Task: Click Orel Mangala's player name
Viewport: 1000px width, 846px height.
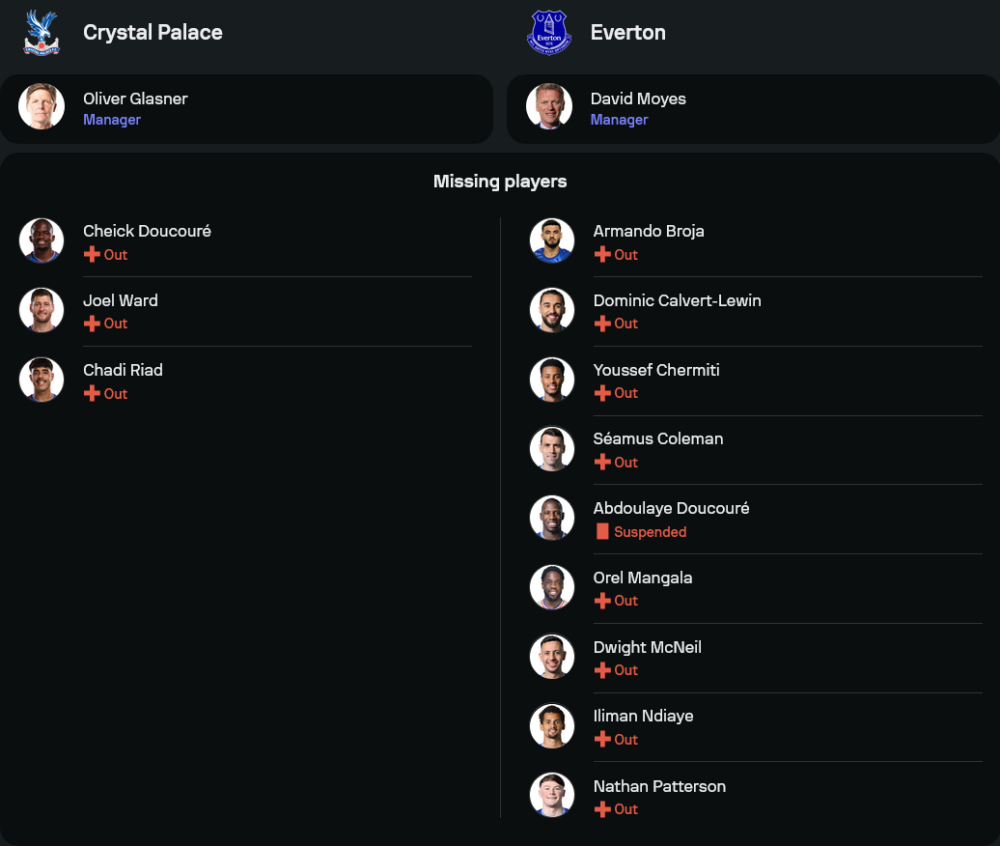Action: (x=642, y=578)
